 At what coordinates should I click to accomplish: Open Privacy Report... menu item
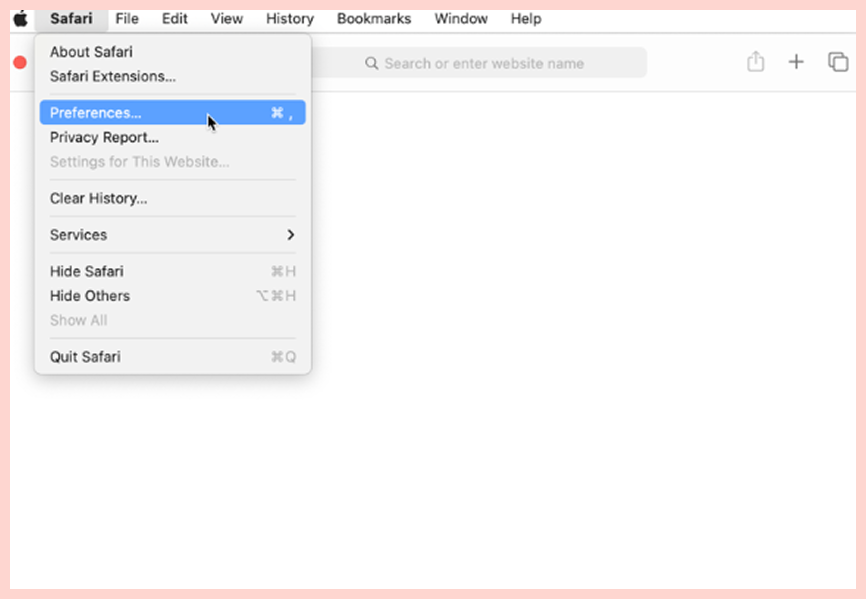tap(104, 137)
